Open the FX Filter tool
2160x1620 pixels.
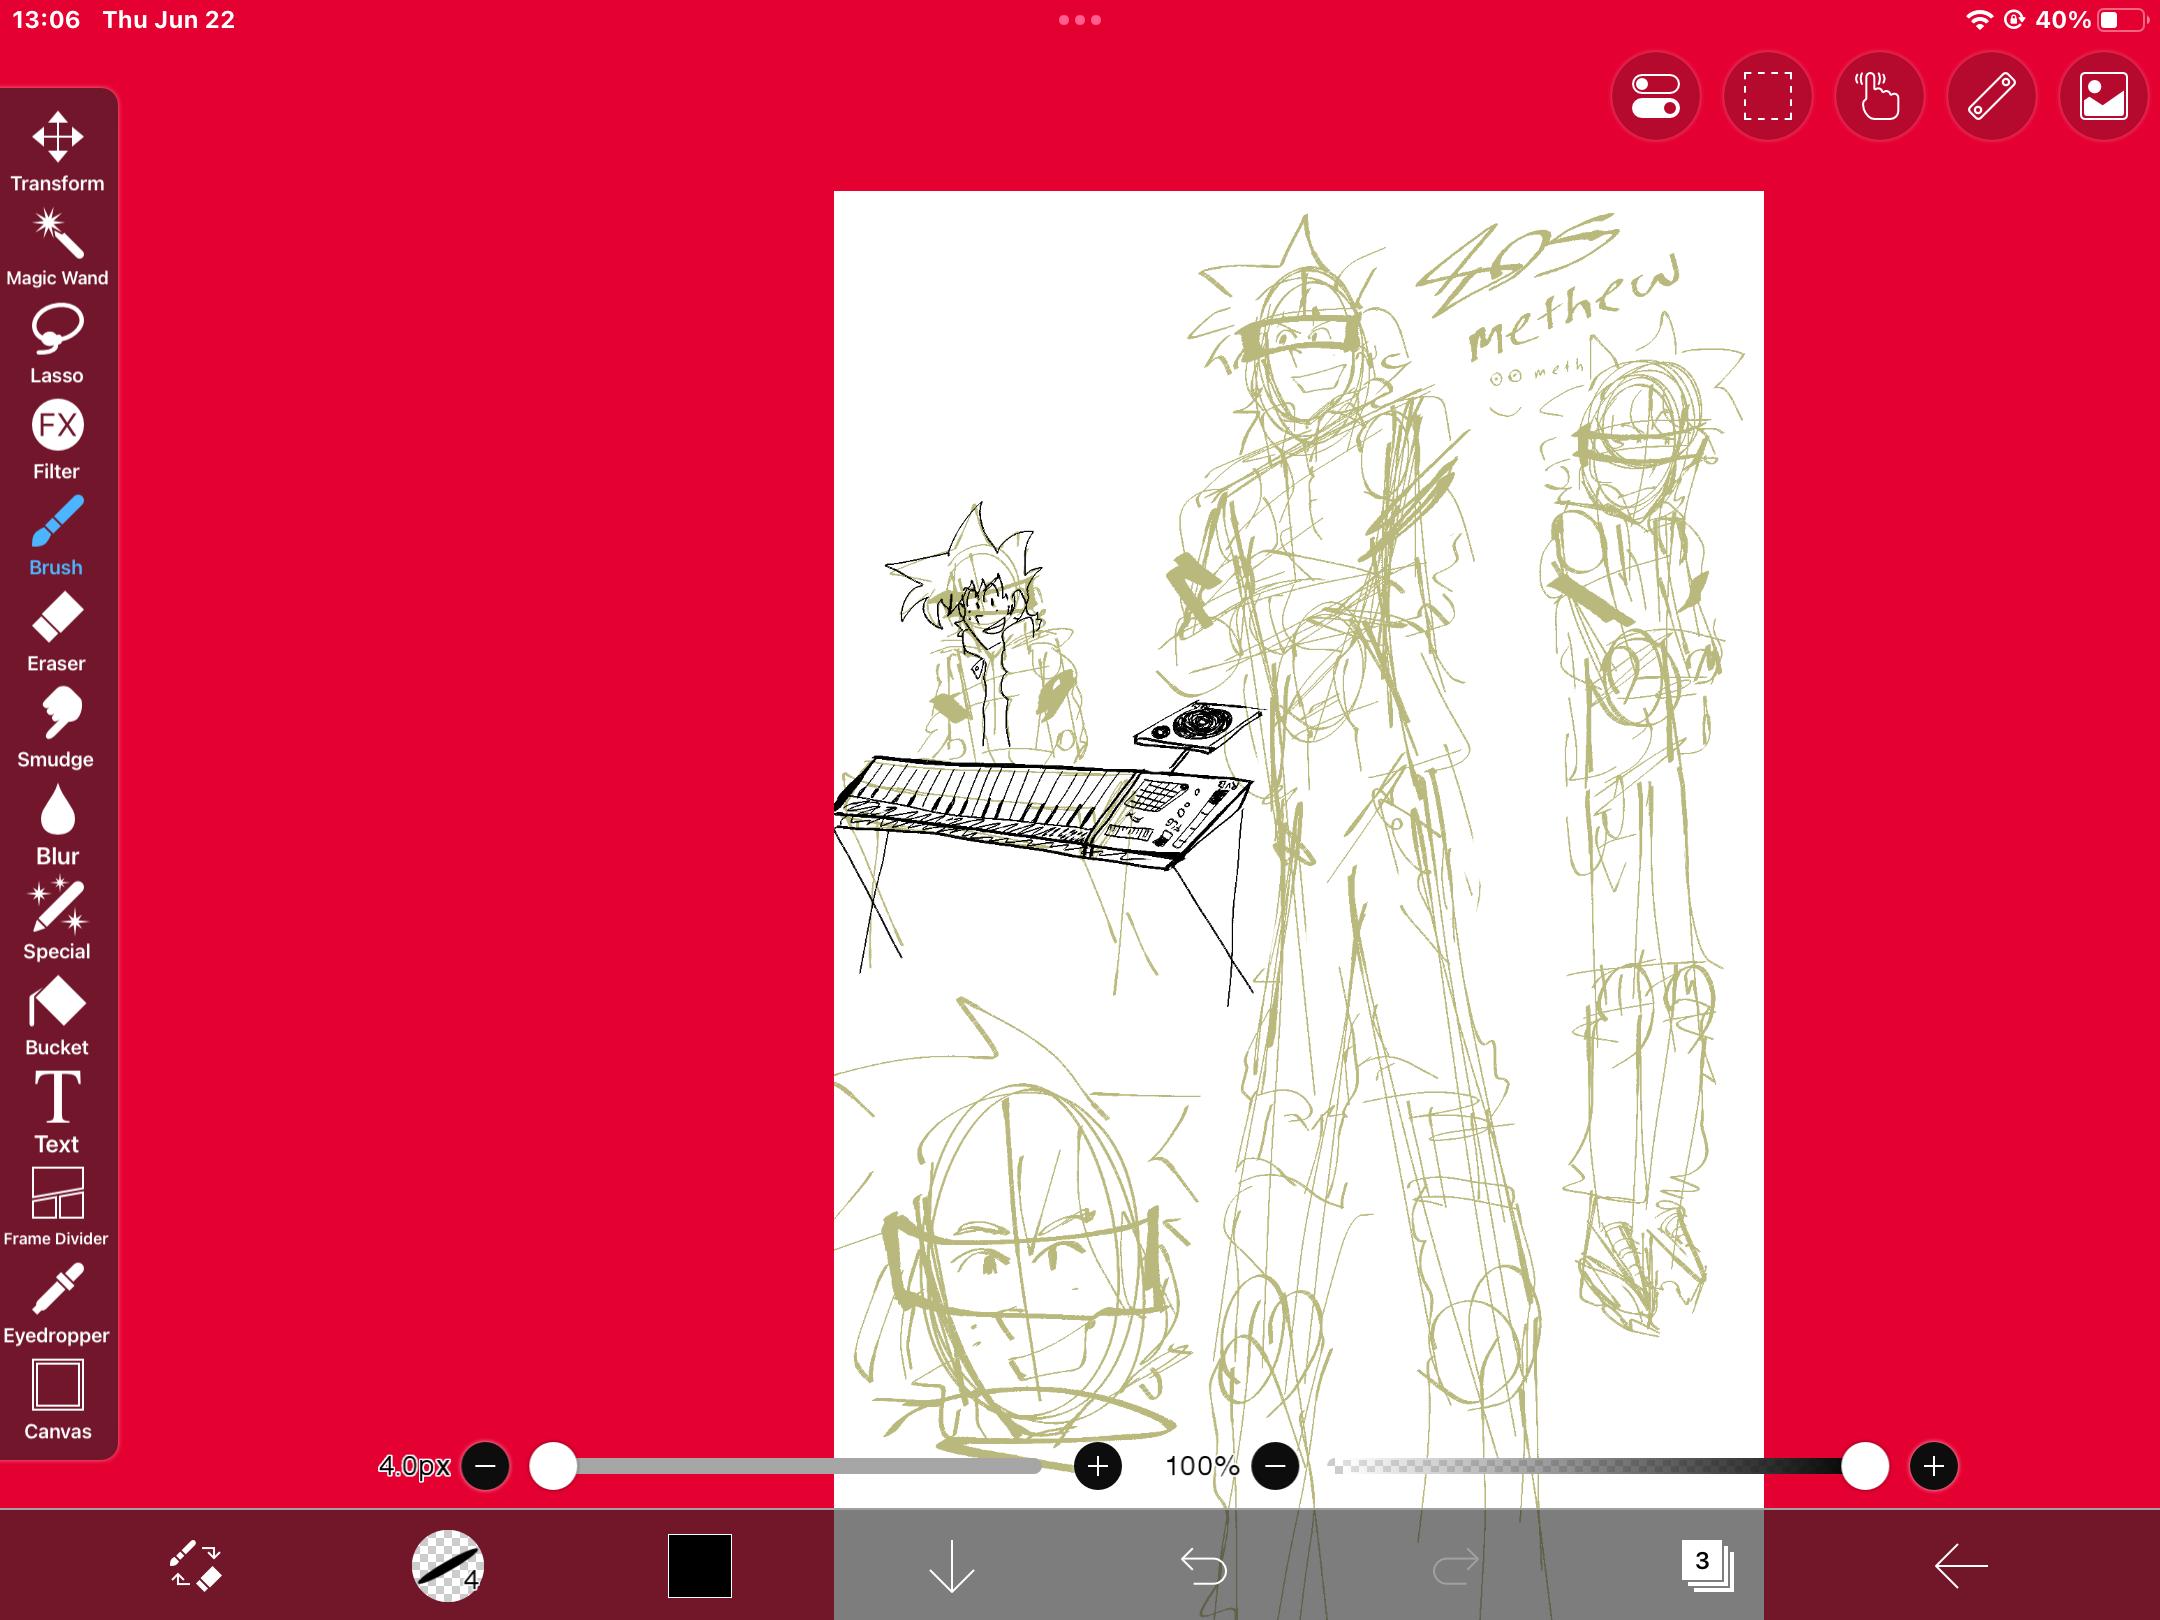tap(57, 440)
